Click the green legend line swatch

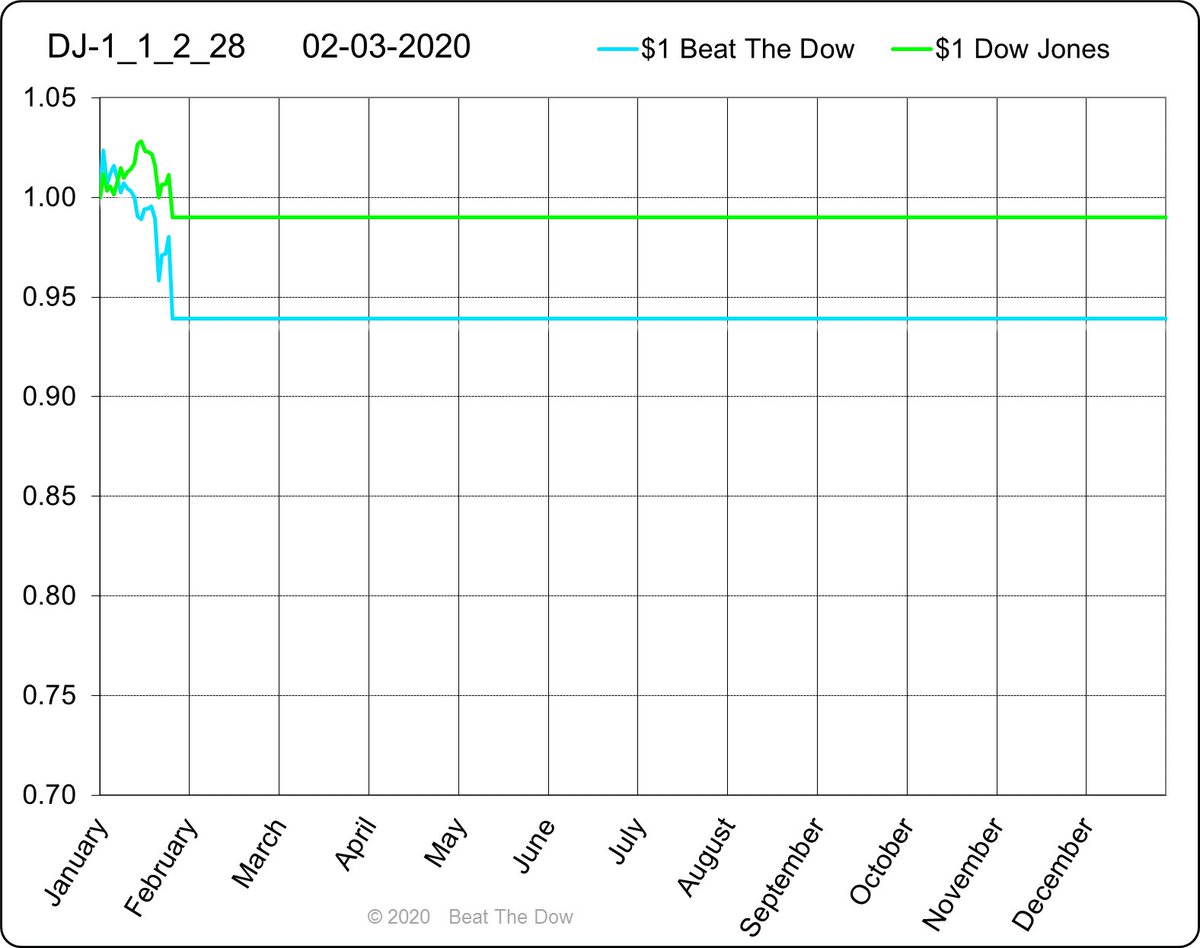click(911, 49)
